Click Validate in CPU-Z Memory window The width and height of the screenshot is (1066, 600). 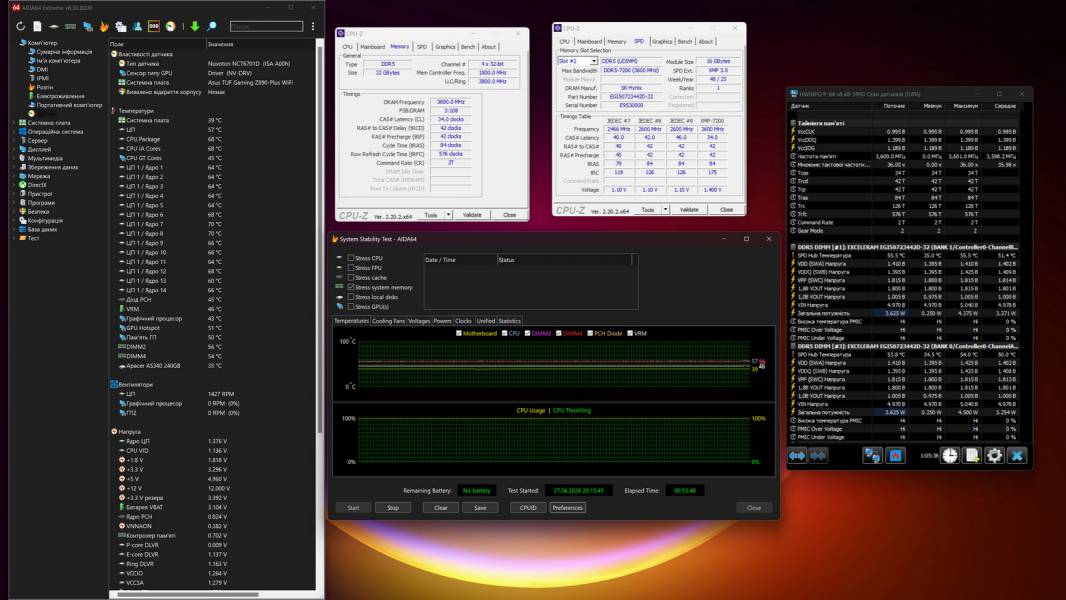472,215
